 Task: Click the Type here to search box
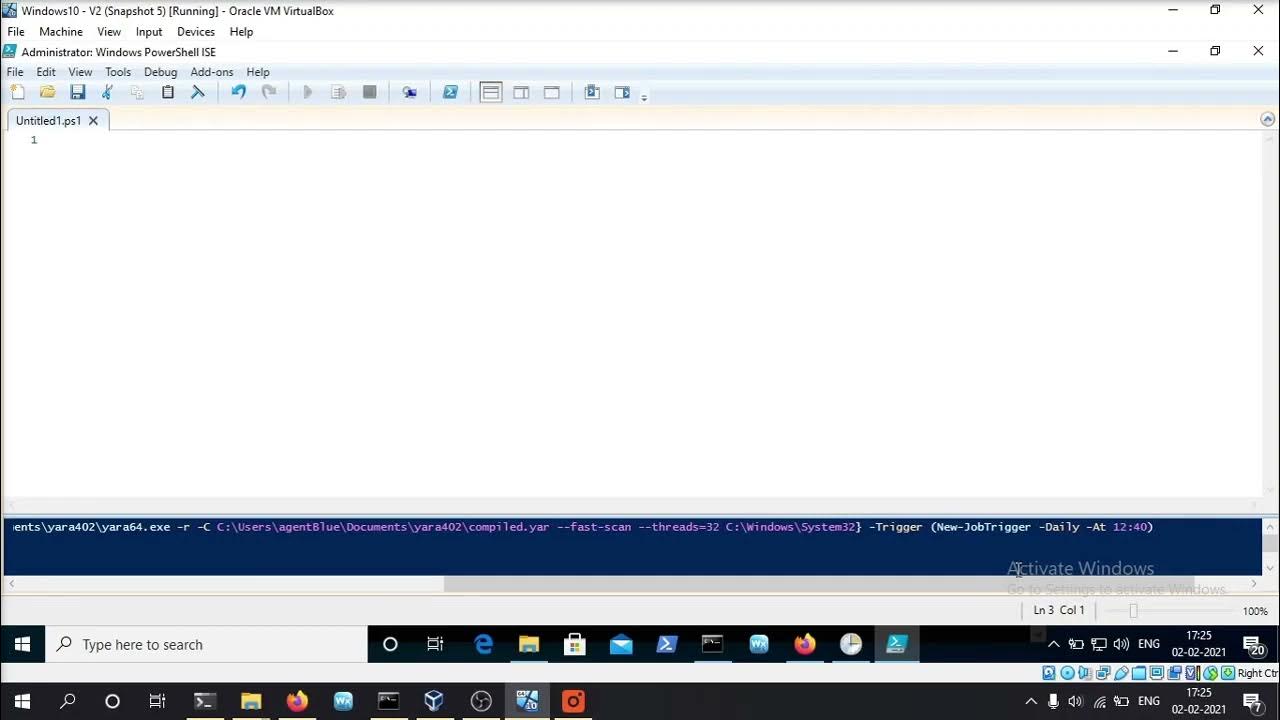click(x=206, y=645)
